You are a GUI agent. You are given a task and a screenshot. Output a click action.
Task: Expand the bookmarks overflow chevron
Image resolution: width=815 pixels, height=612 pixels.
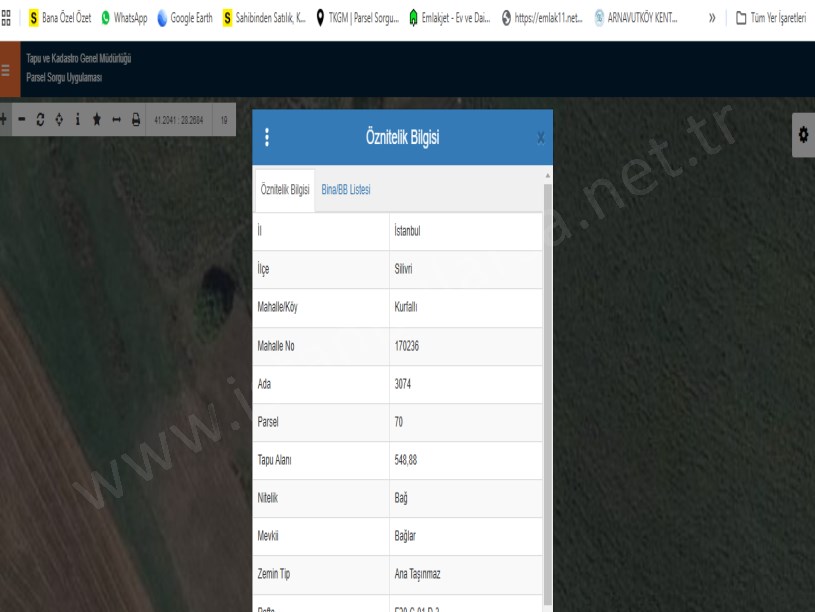(711, 18)
